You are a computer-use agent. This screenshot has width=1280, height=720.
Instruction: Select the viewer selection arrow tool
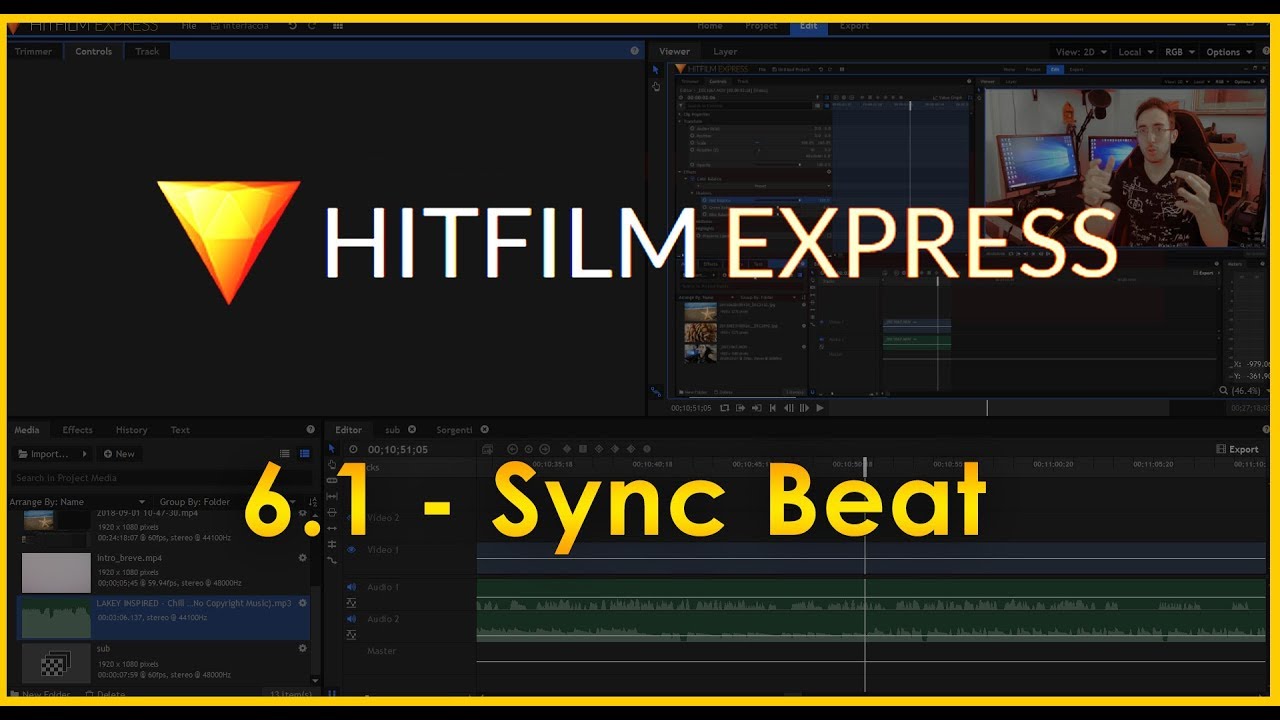[x=656, y=70]
